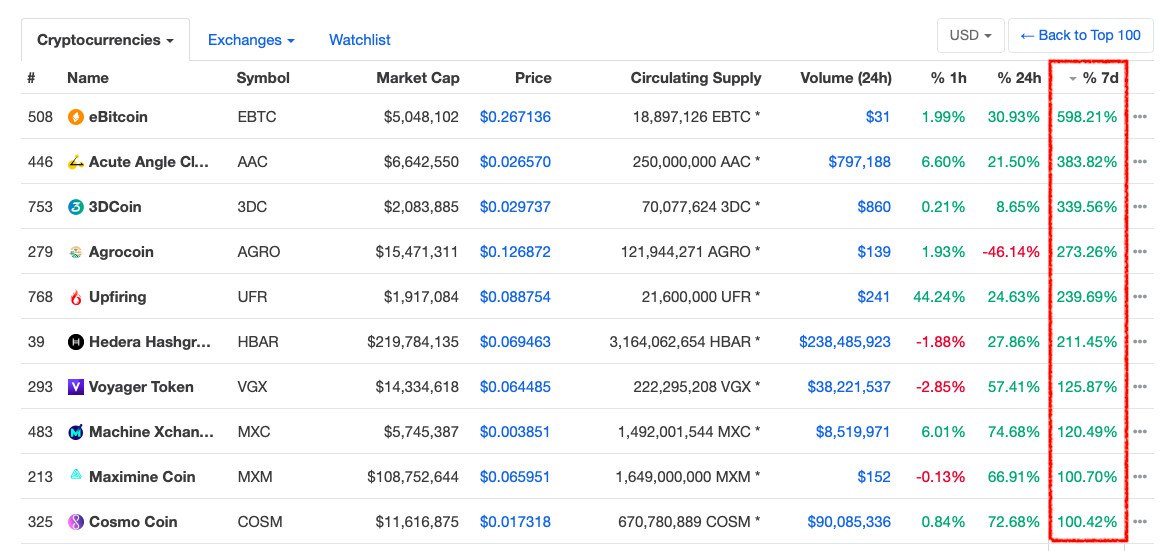Click the 3DCoin logo icon

pyautogui.click(x=75, y=207)
